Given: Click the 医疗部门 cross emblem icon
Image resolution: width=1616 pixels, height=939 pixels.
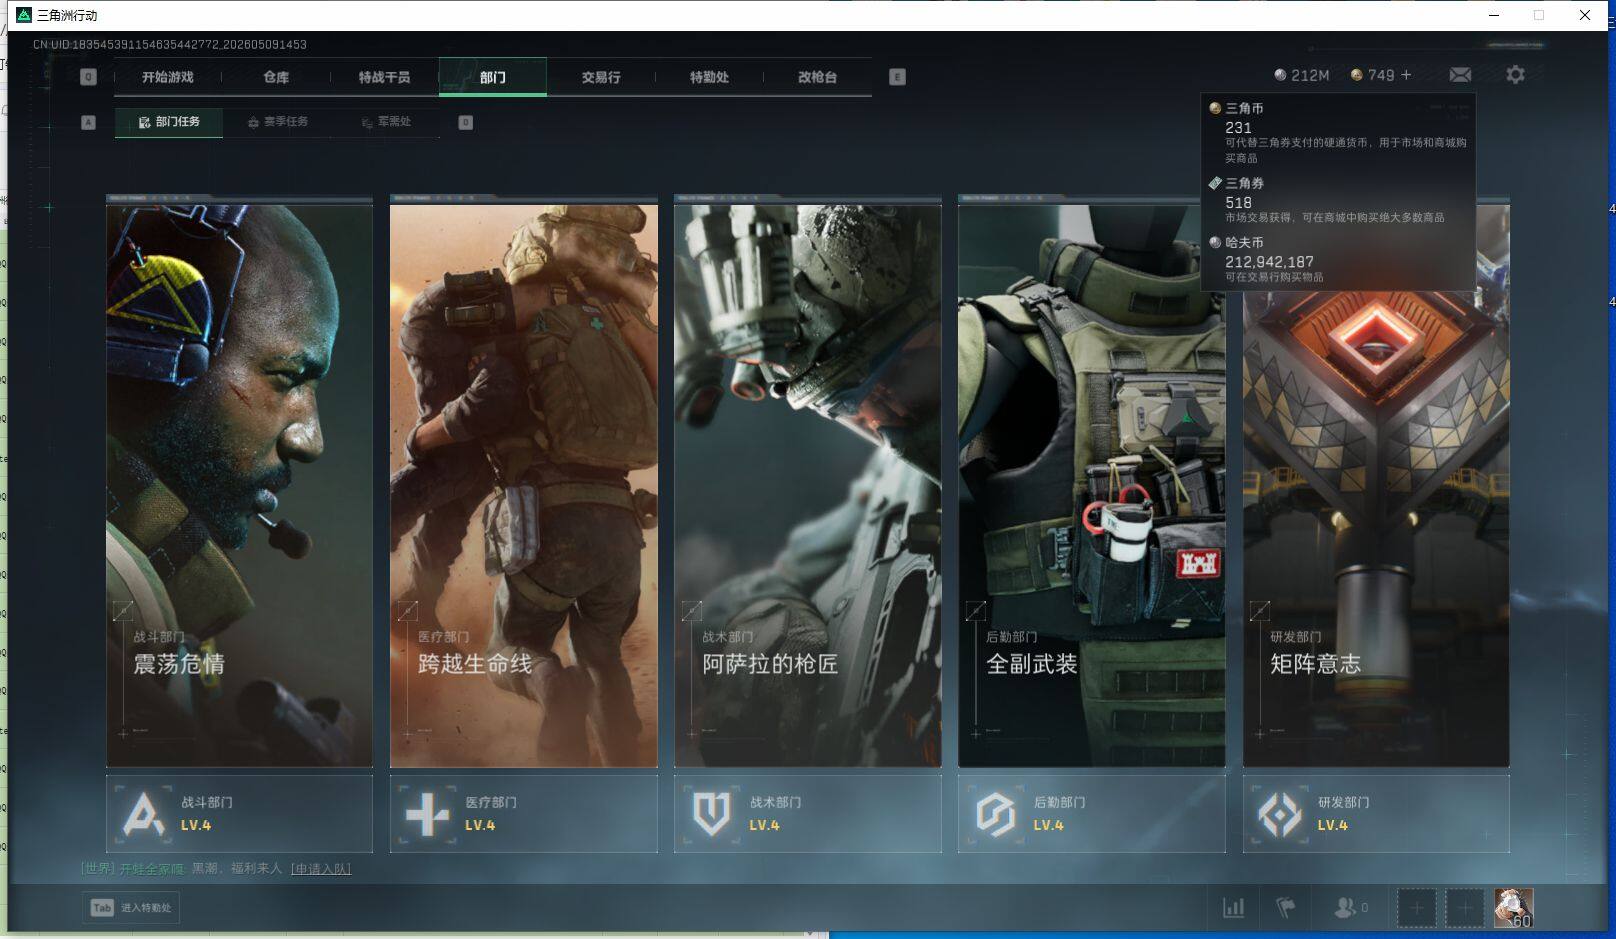Looking at the screenshot, I should (x=427, y=814).
